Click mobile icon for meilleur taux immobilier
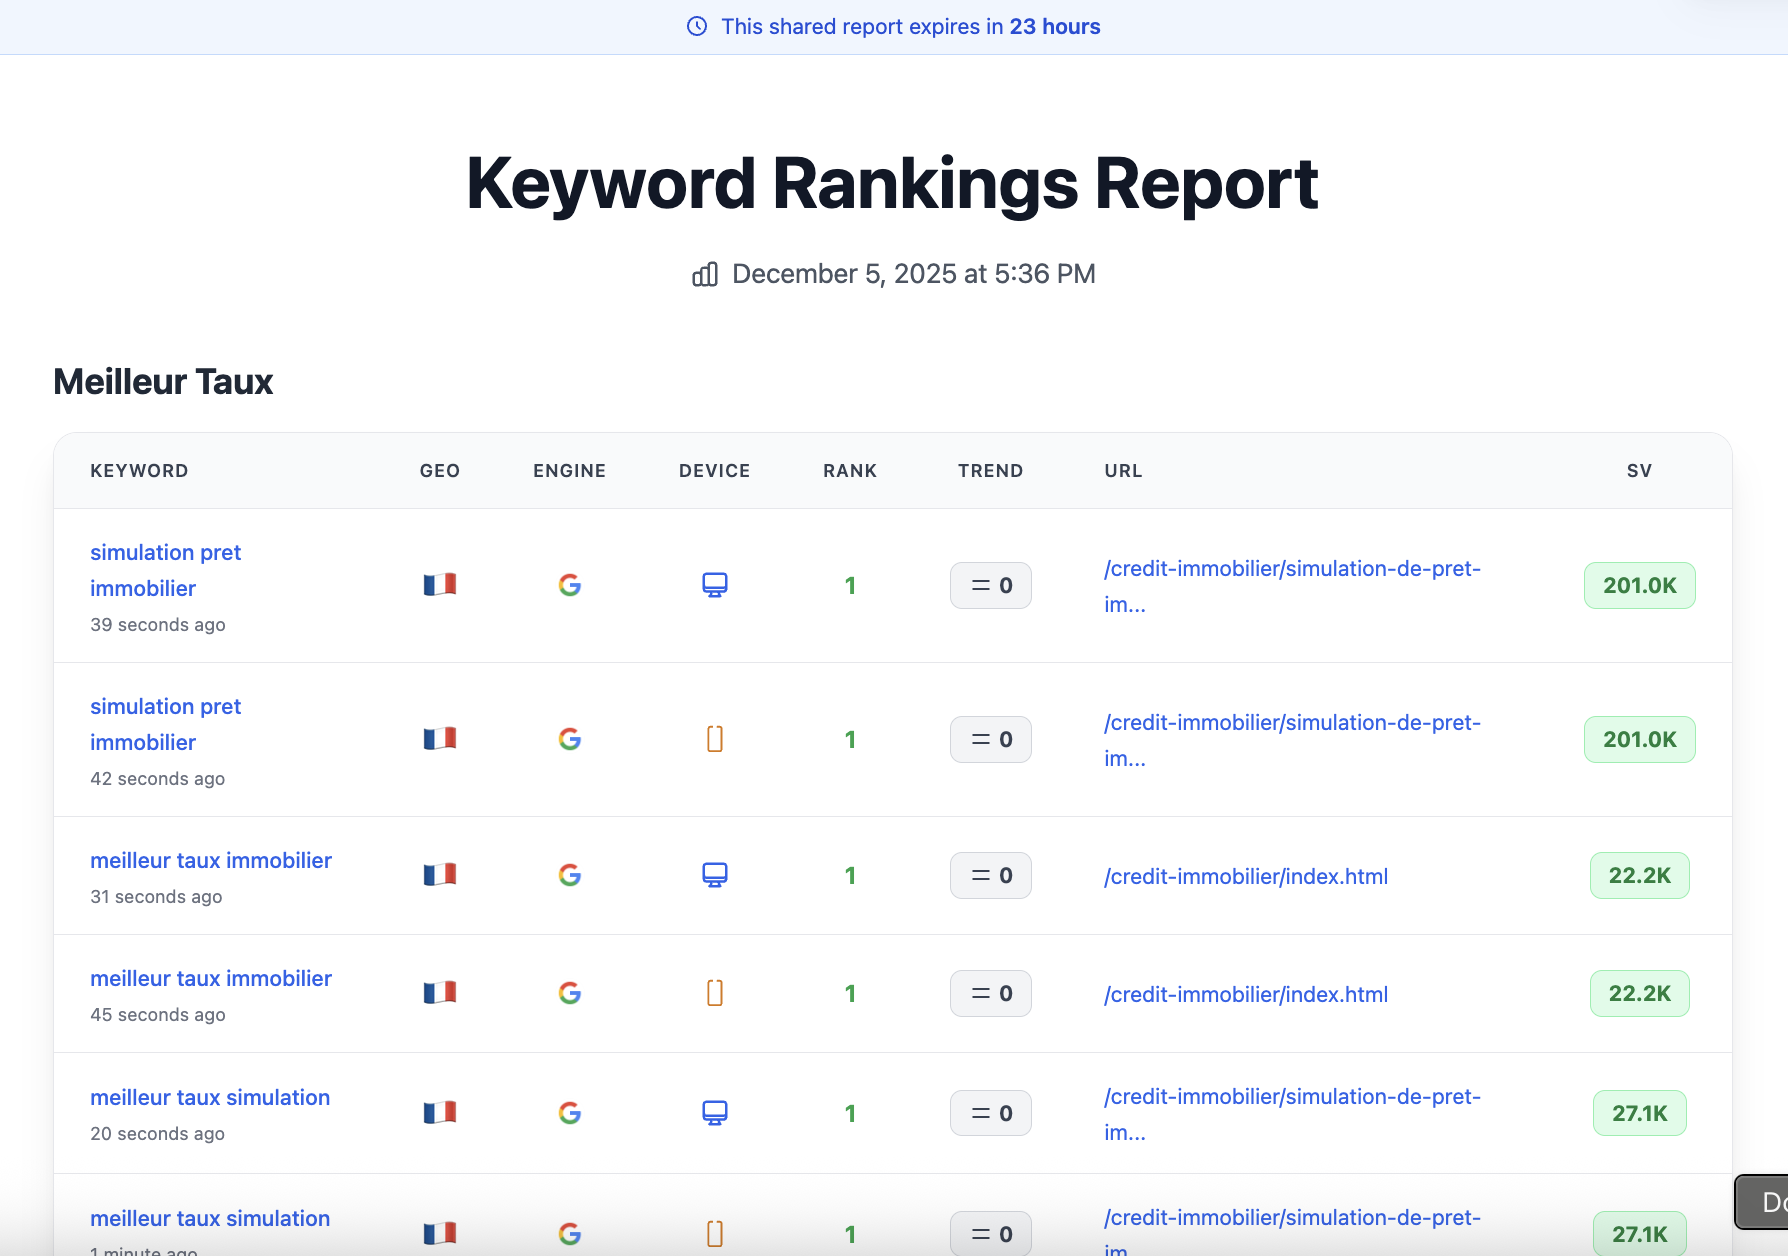 tap(714, 993)
